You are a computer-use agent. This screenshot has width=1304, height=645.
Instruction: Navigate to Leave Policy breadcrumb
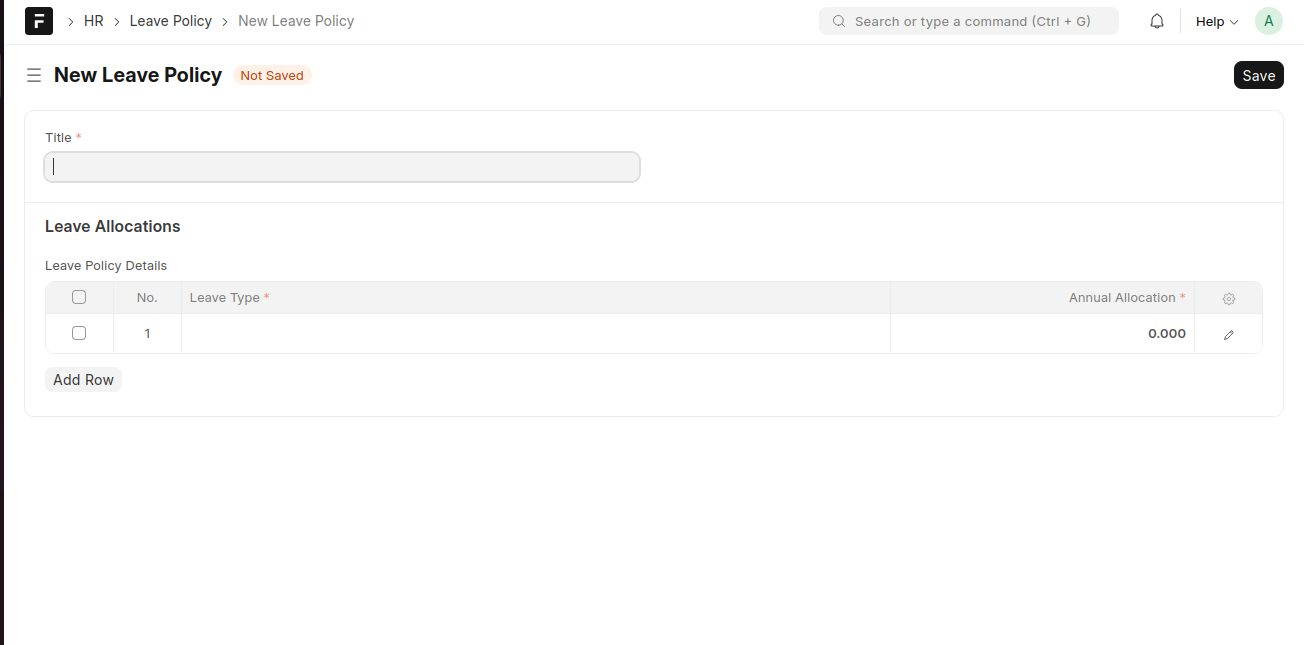click(171, 21)
